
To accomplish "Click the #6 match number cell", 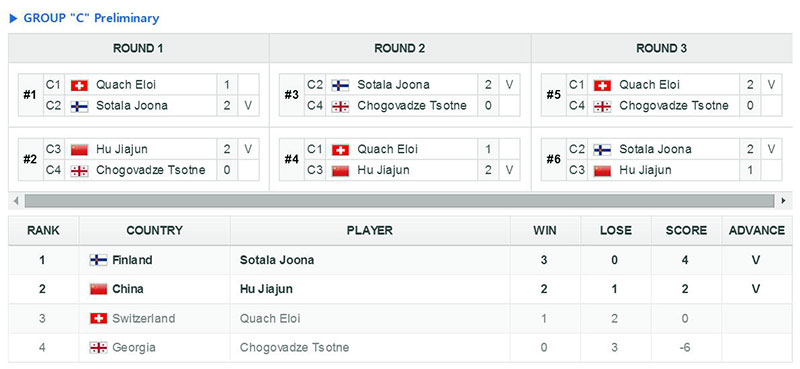I will 554,160.
